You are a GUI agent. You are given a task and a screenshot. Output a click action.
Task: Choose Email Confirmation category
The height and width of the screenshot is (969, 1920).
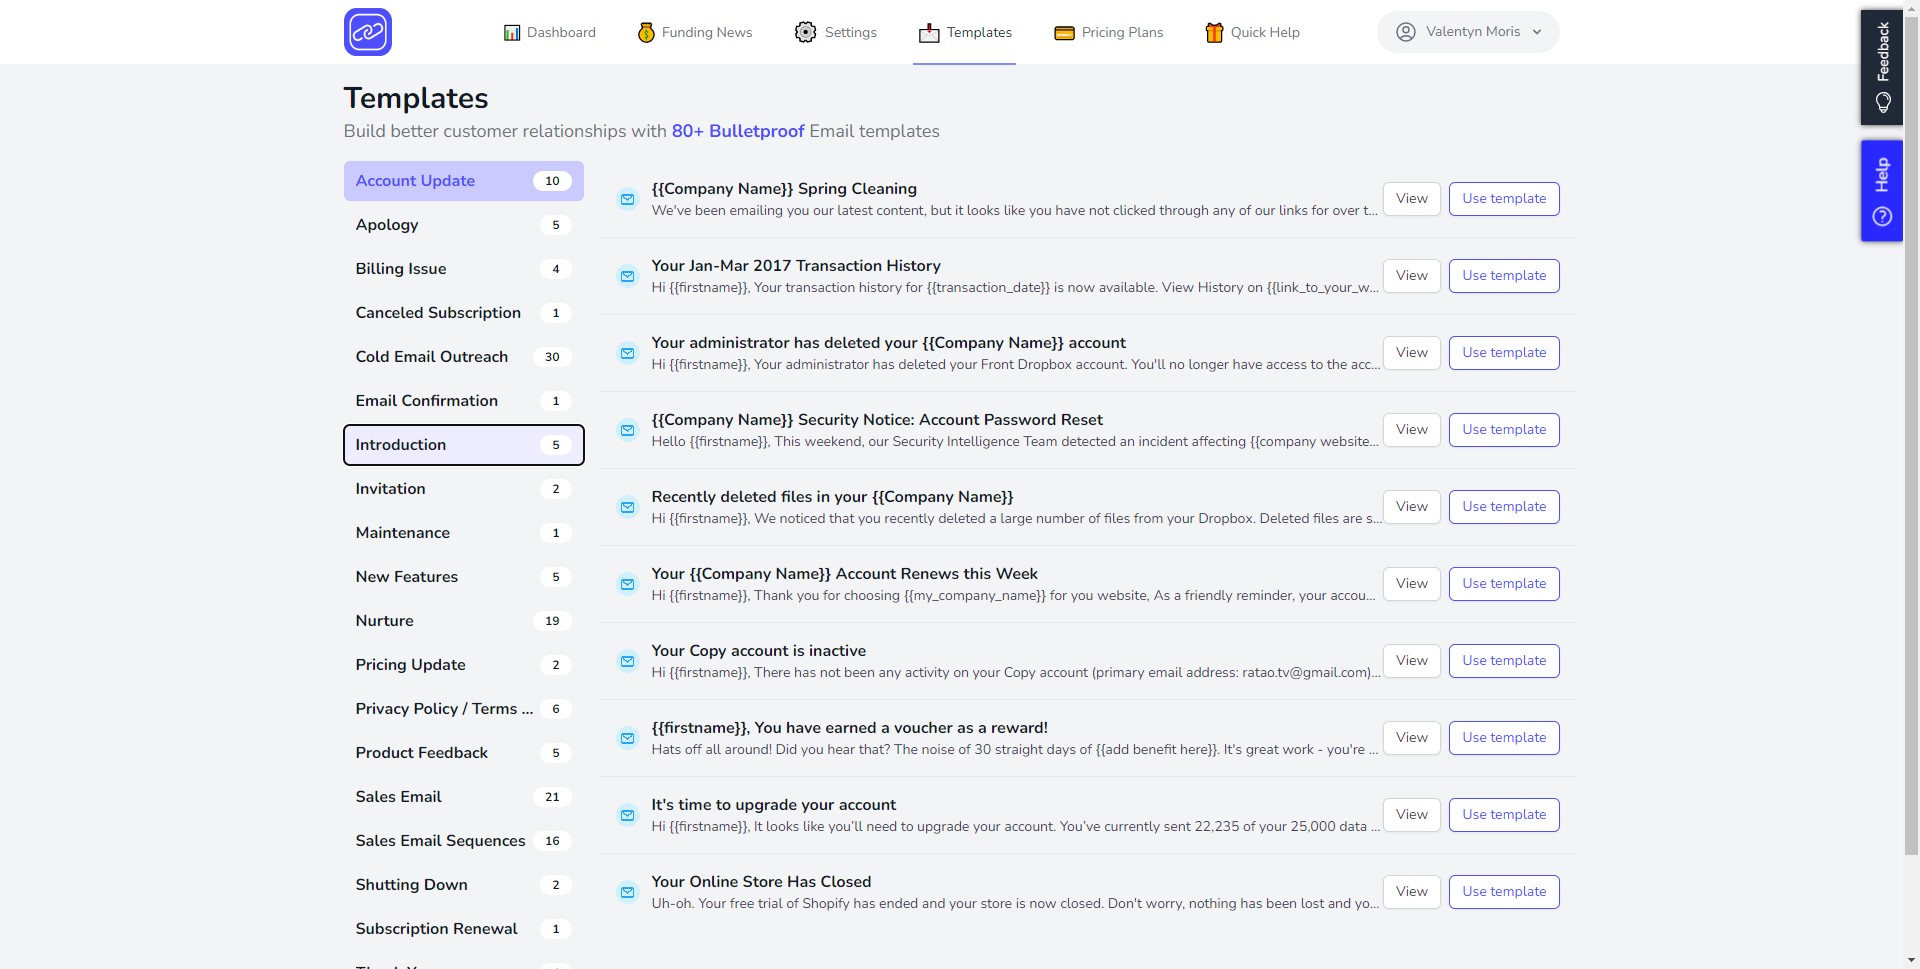click(463, 401)
